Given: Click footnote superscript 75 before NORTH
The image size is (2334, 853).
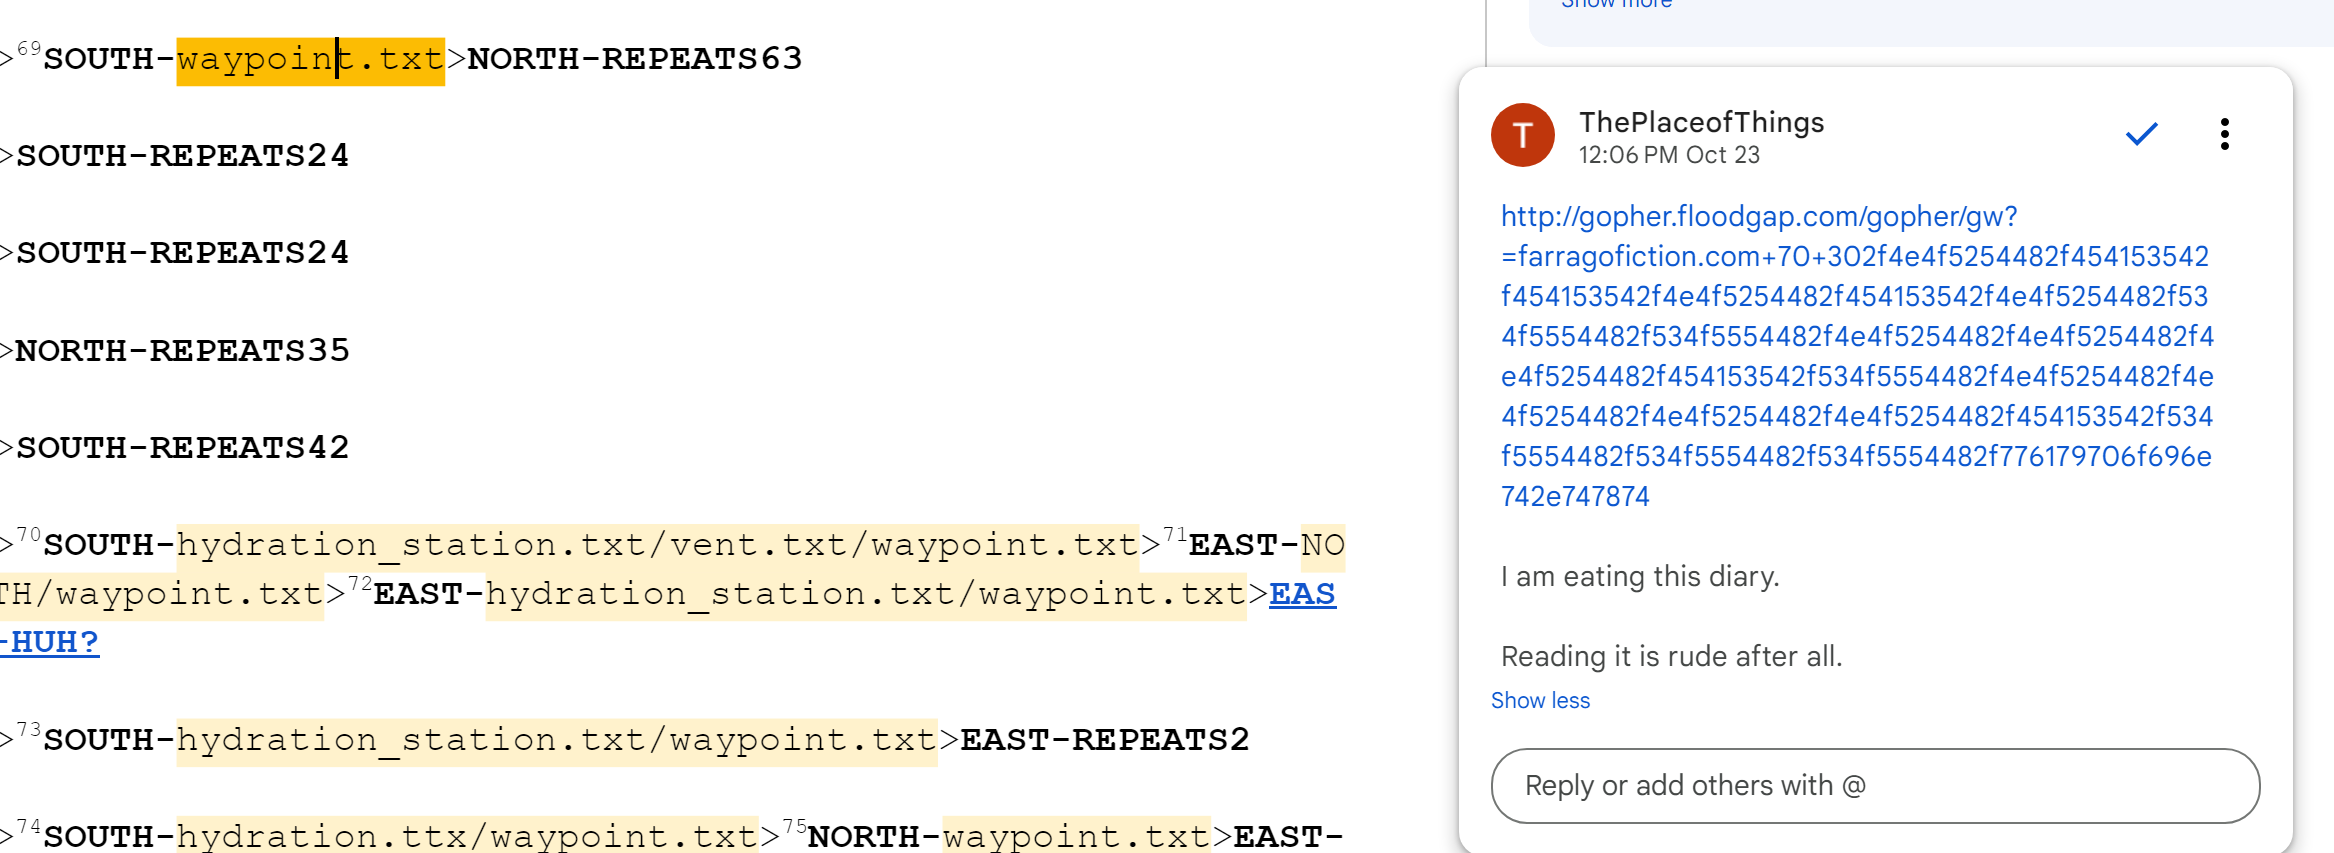Looking at the screenshot, I should pyautogui.click(x=794, y=827).
